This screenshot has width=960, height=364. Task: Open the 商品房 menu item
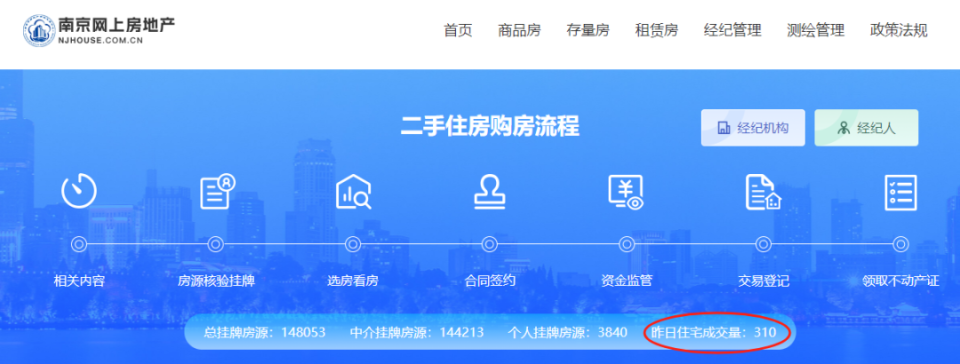(519, 30)
